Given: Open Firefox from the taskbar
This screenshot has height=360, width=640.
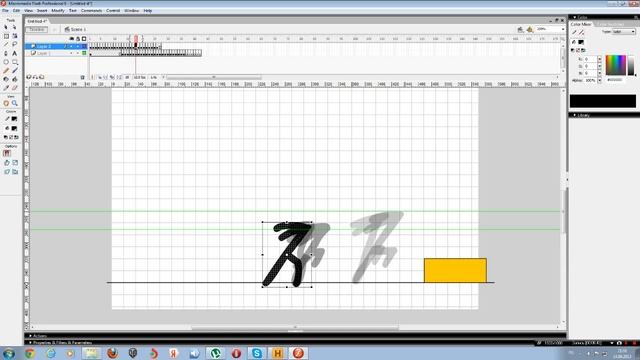Looking at the screenshot, I should point(112,353).
